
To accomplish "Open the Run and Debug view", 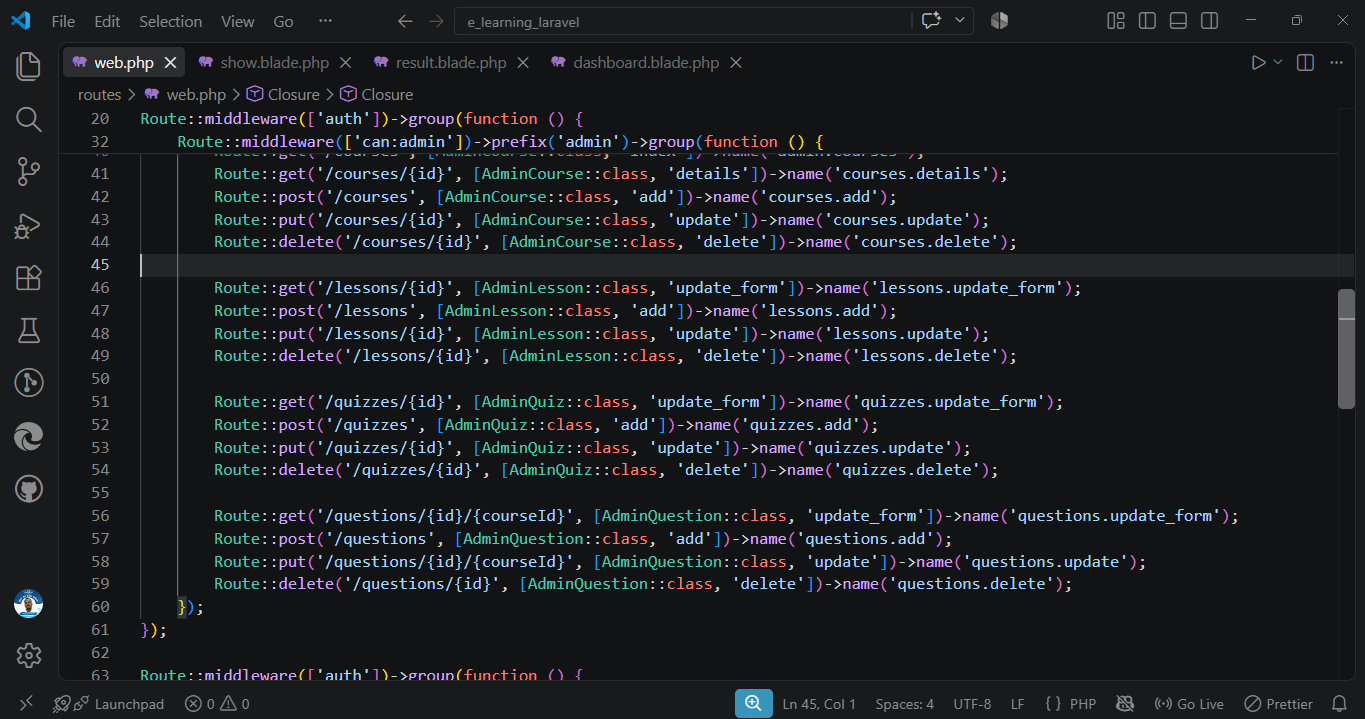I will click(28, 225).
